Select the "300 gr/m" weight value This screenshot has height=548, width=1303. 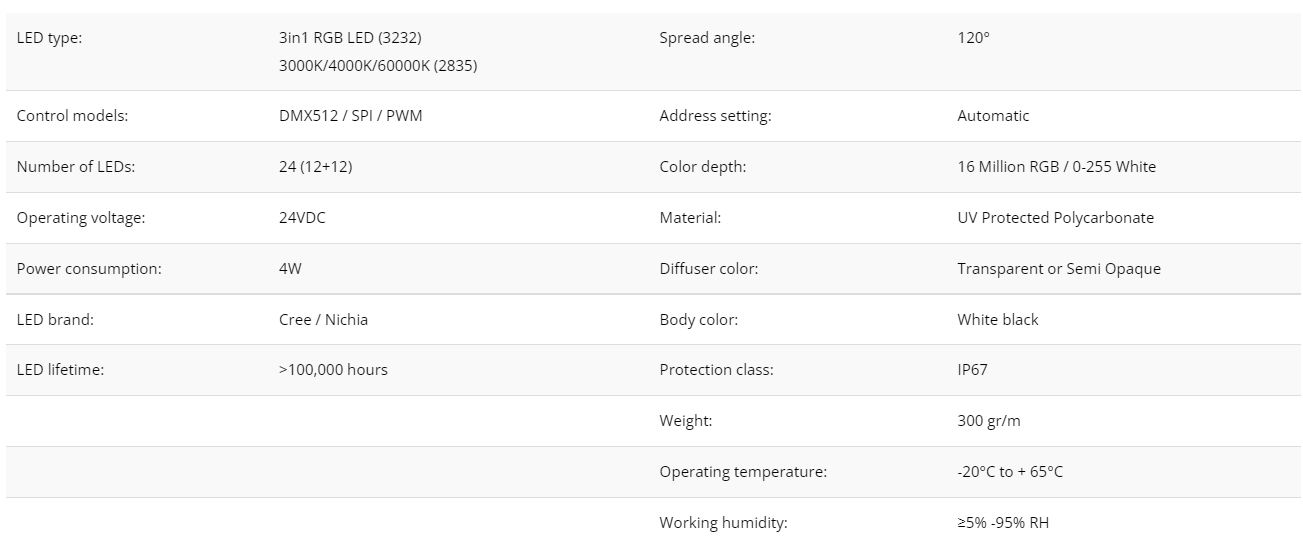989,421
